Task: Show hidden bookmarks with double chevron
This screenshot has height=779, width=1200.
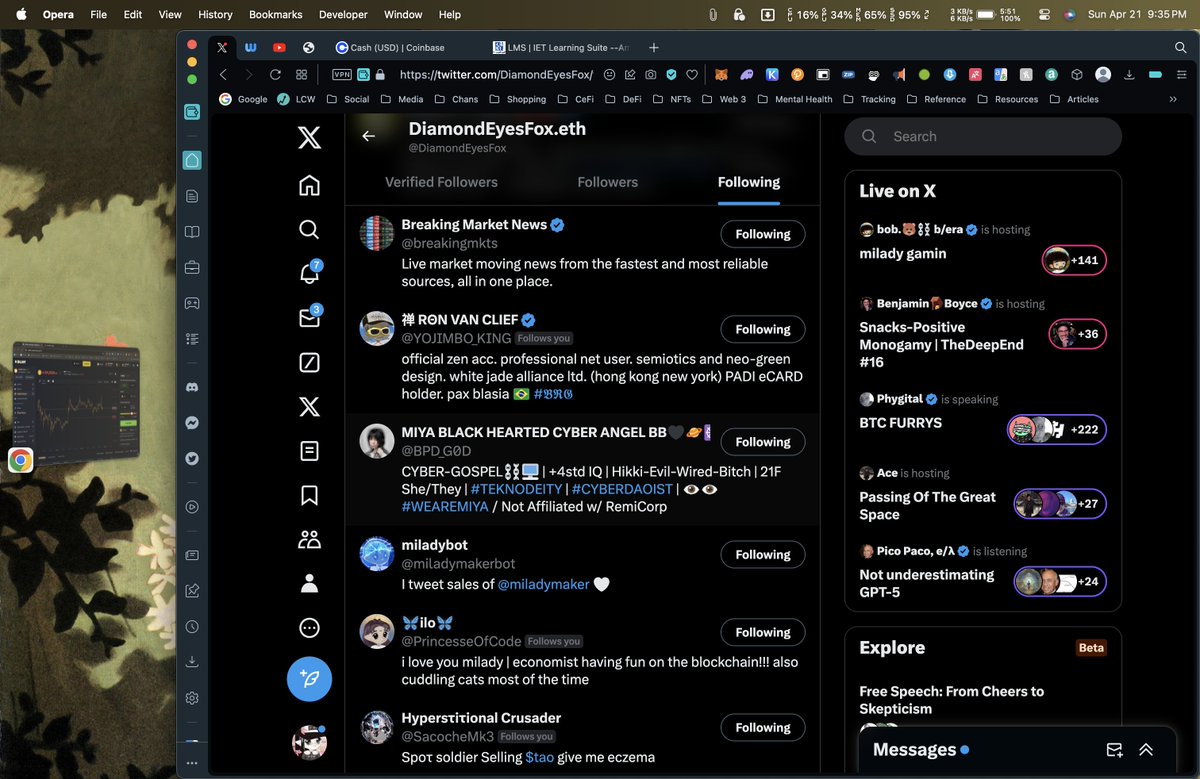Action: coord(1173,99)
